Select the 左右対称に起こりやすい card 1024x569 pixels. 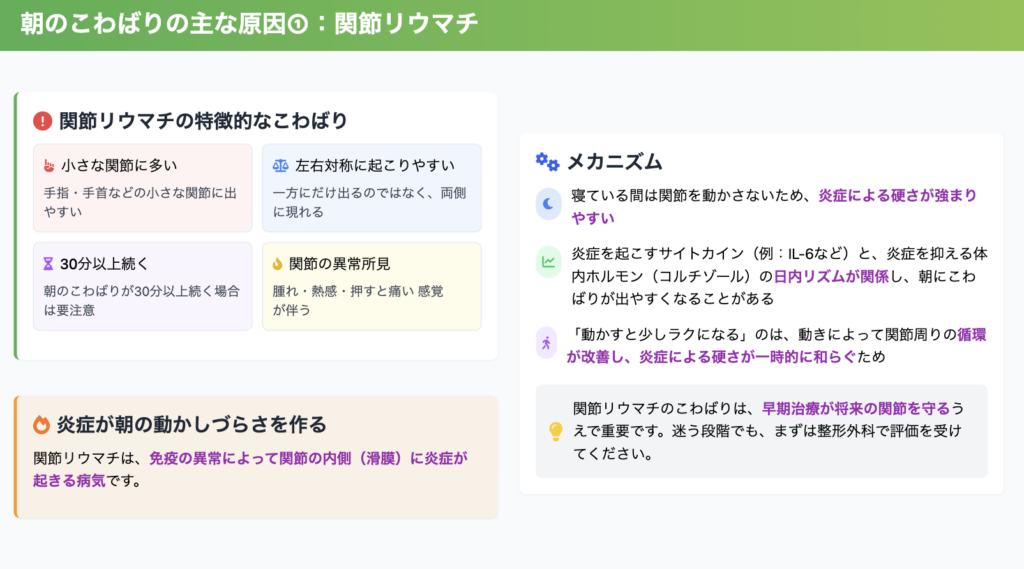click(x=371, y=188)
